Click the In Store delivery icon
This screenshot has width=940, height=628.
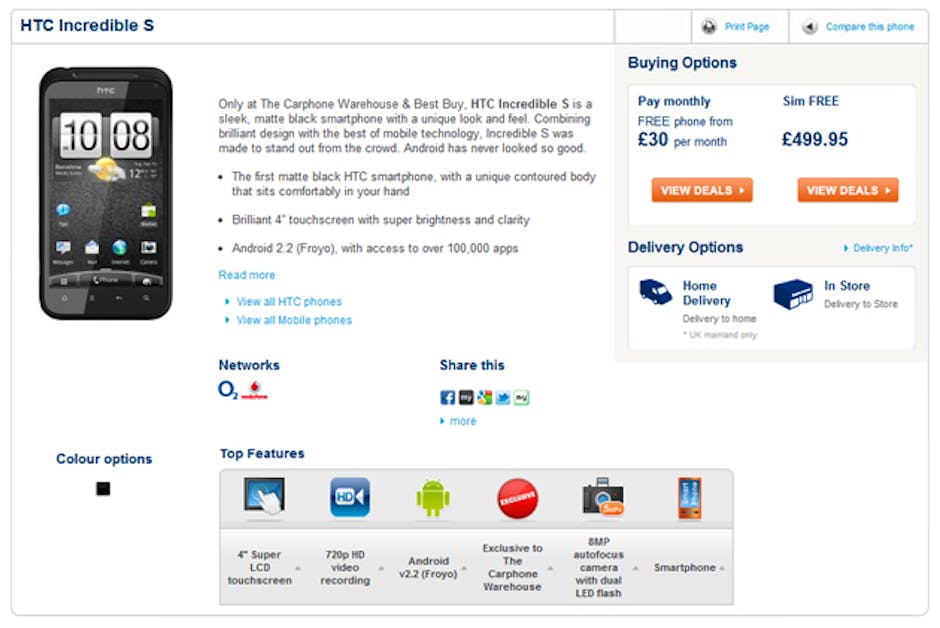793,294
